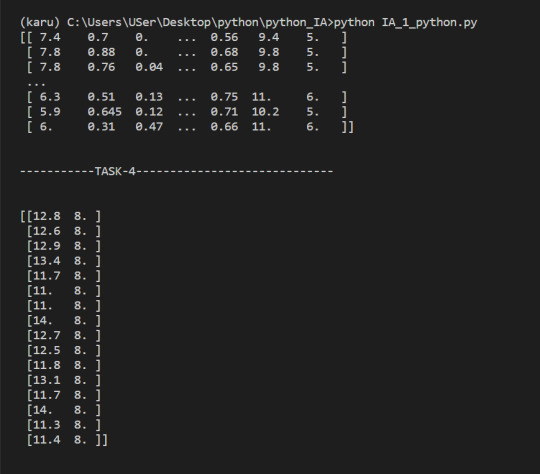Click the value 0.47 in last array row
This screenshot has height=474, width=540.
tap(149, 126)
